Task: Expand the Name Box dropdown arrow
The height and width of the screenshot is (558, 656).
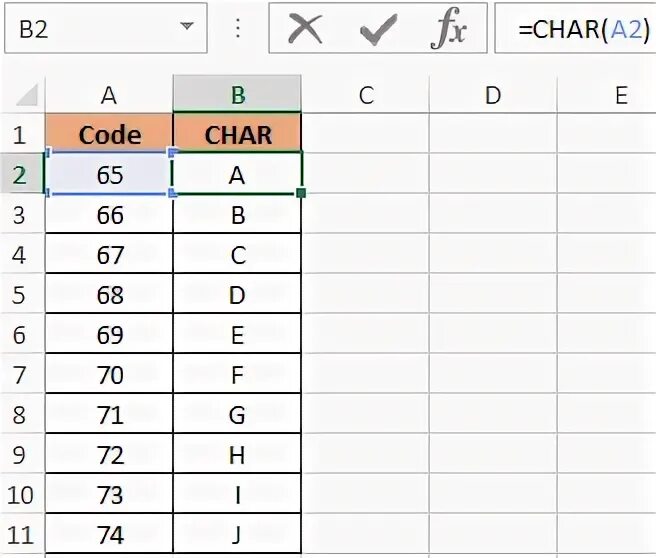Action: [187, 26]
